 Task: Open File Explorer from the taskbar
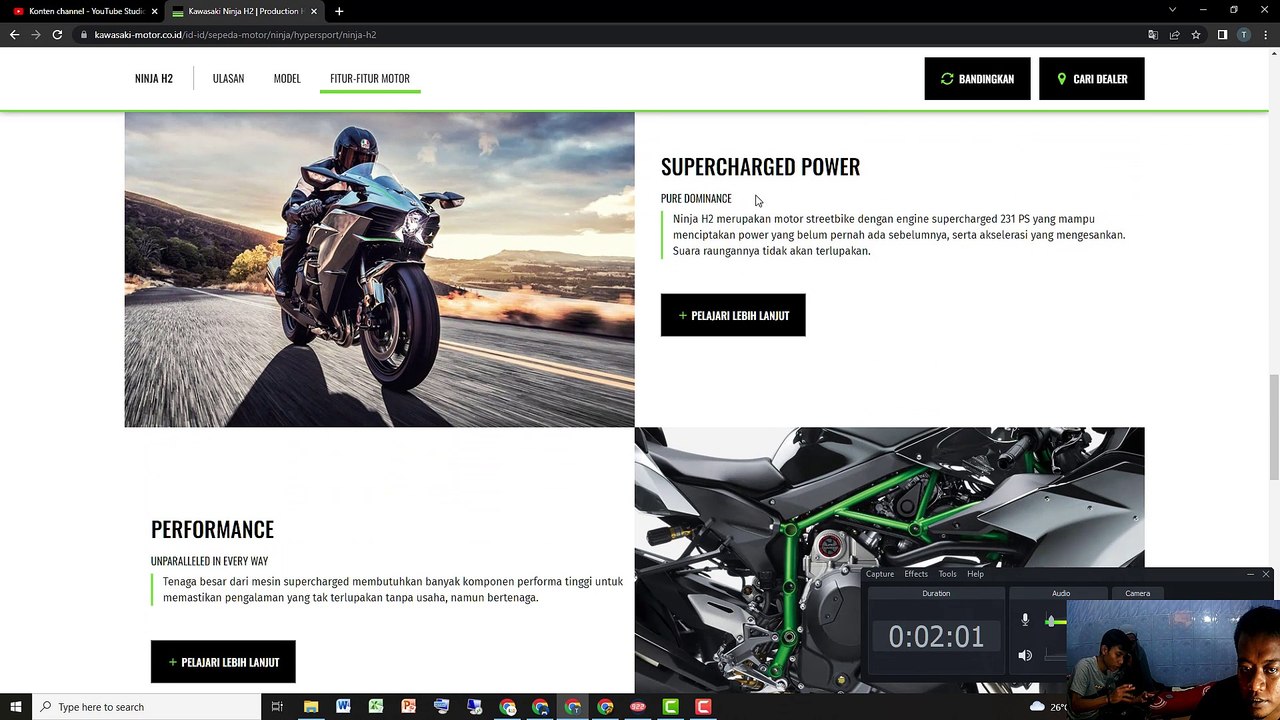tap(311, 707)
